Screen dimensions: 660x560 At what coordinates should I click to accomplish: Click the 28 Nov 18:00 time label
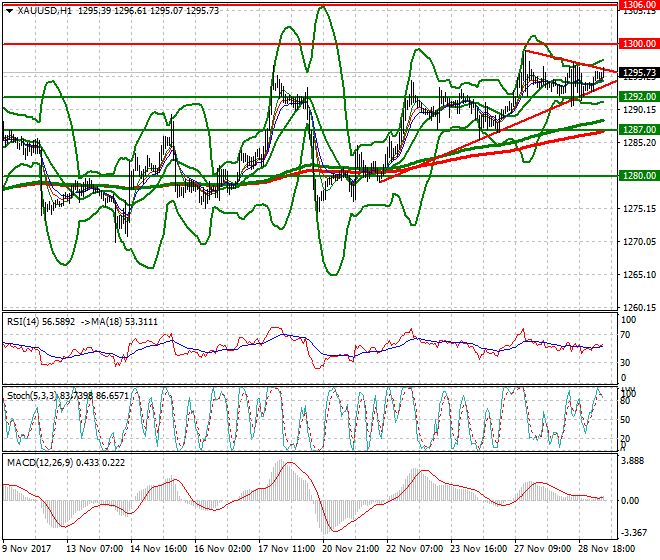[607, 549]
